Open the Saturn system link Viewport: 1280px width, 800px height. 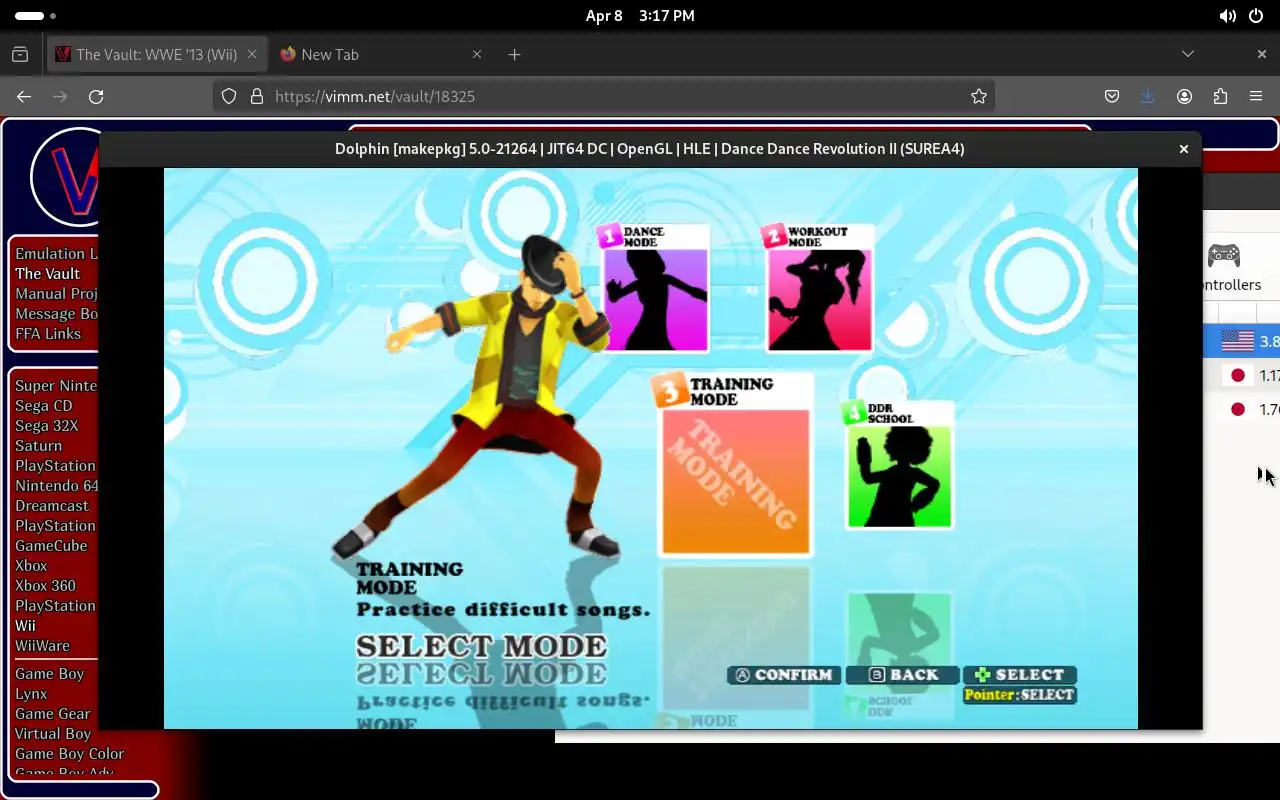tap(38, 445)
